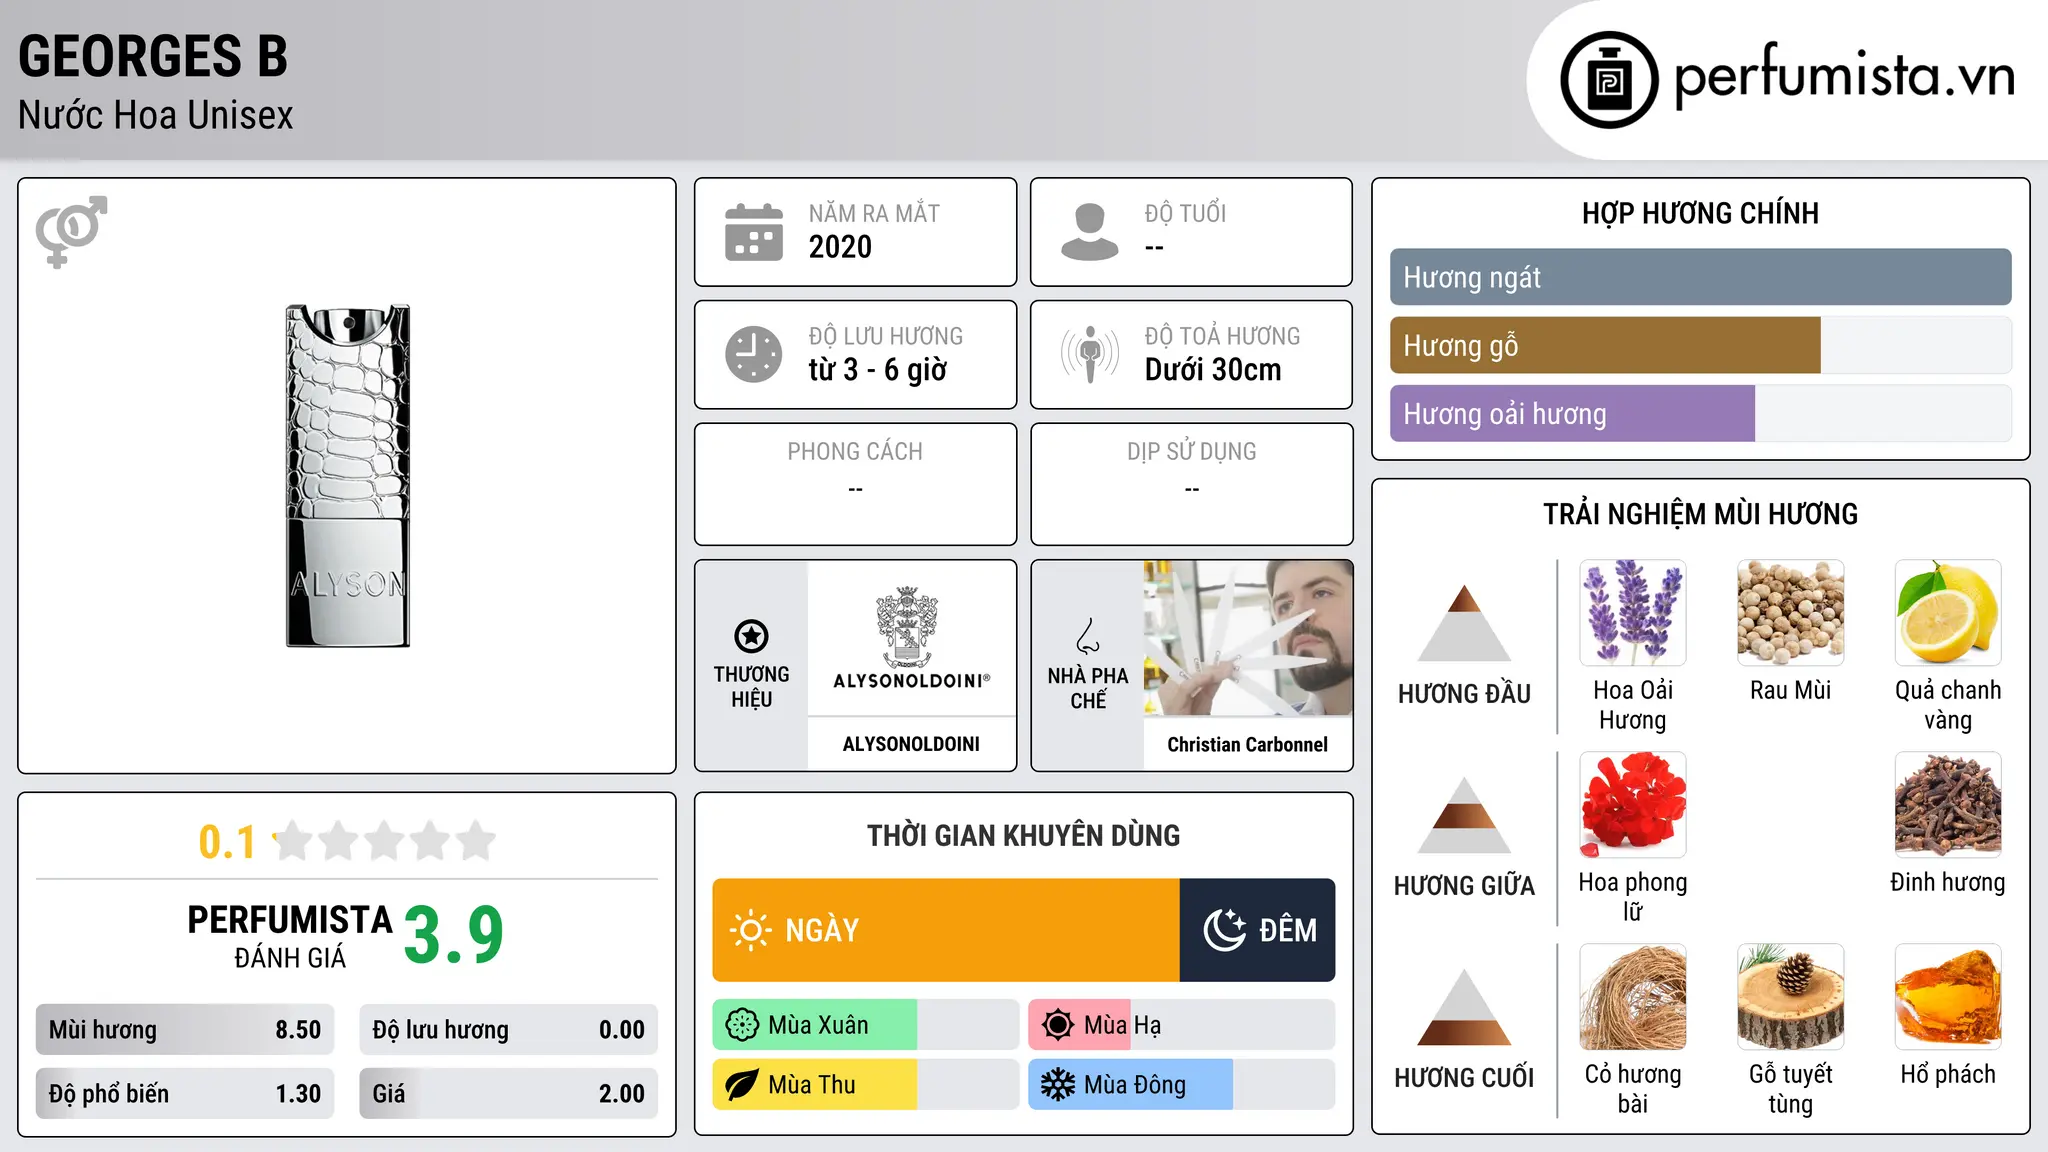This screenshot has height=1152, width=2048.
Task: Click the Hương oải hương accord bar
Action: coord(1700,413)
